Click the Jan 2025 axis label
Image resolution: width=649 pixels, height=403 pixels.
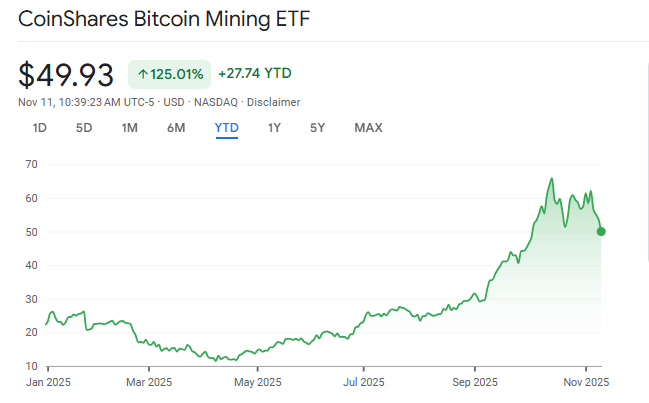46,381
